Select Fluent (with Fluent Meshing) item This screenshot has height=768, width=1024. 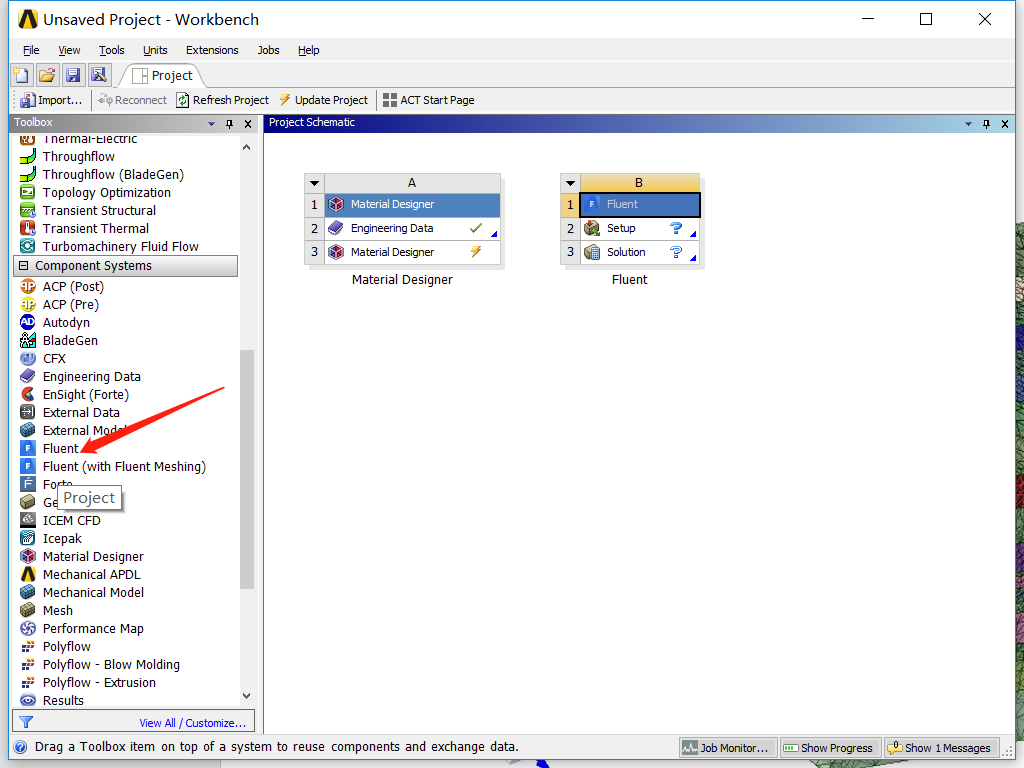pyautogui.click(x=124, y=466)
